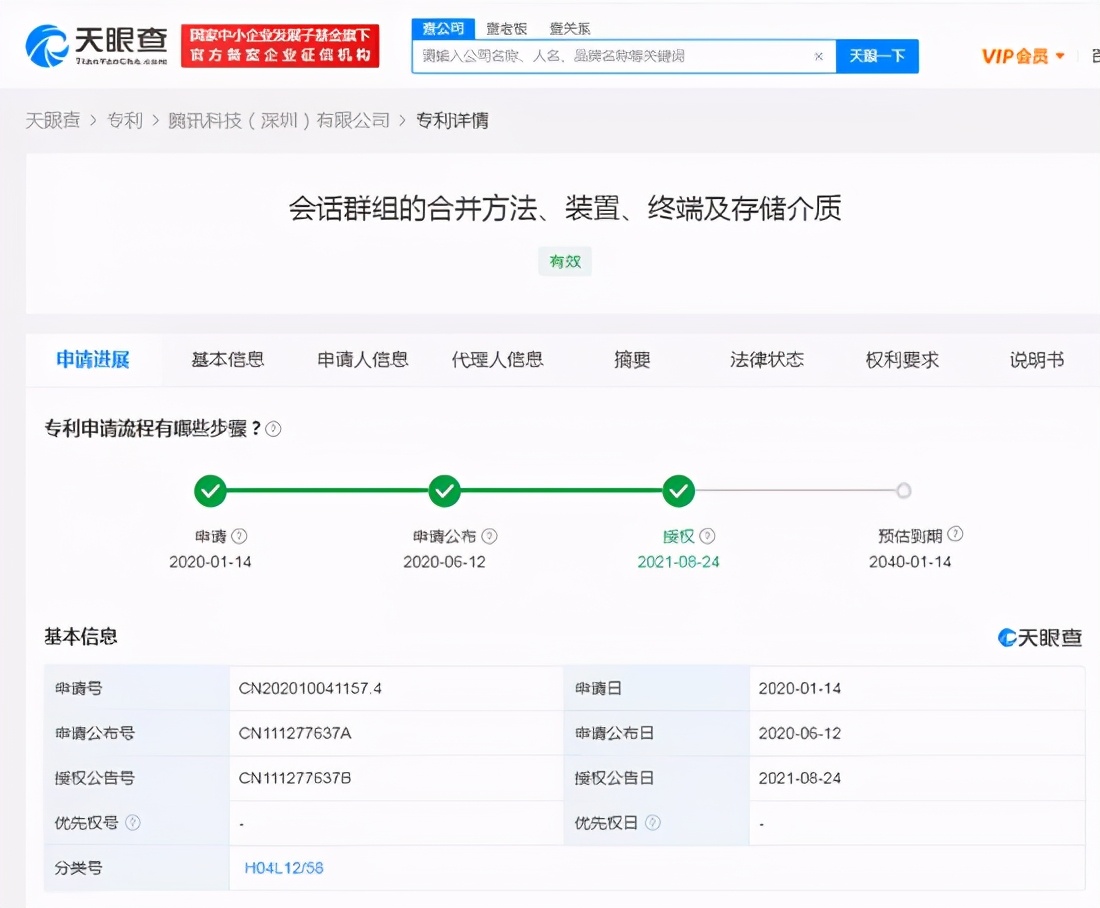Open 腾讯科技（深圳）有限公司 from the breadcrumb
This screenshot has width=1100, height=908.
[280, 119]
